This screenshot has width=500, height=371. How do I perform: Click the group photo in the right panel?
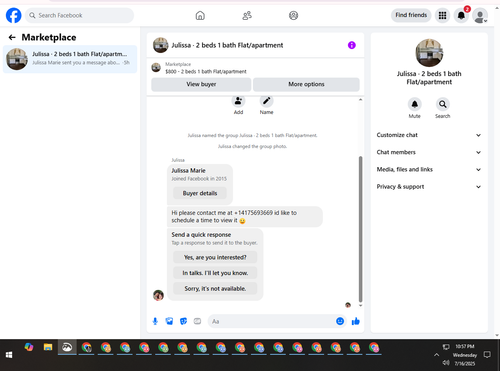[429, 53]
